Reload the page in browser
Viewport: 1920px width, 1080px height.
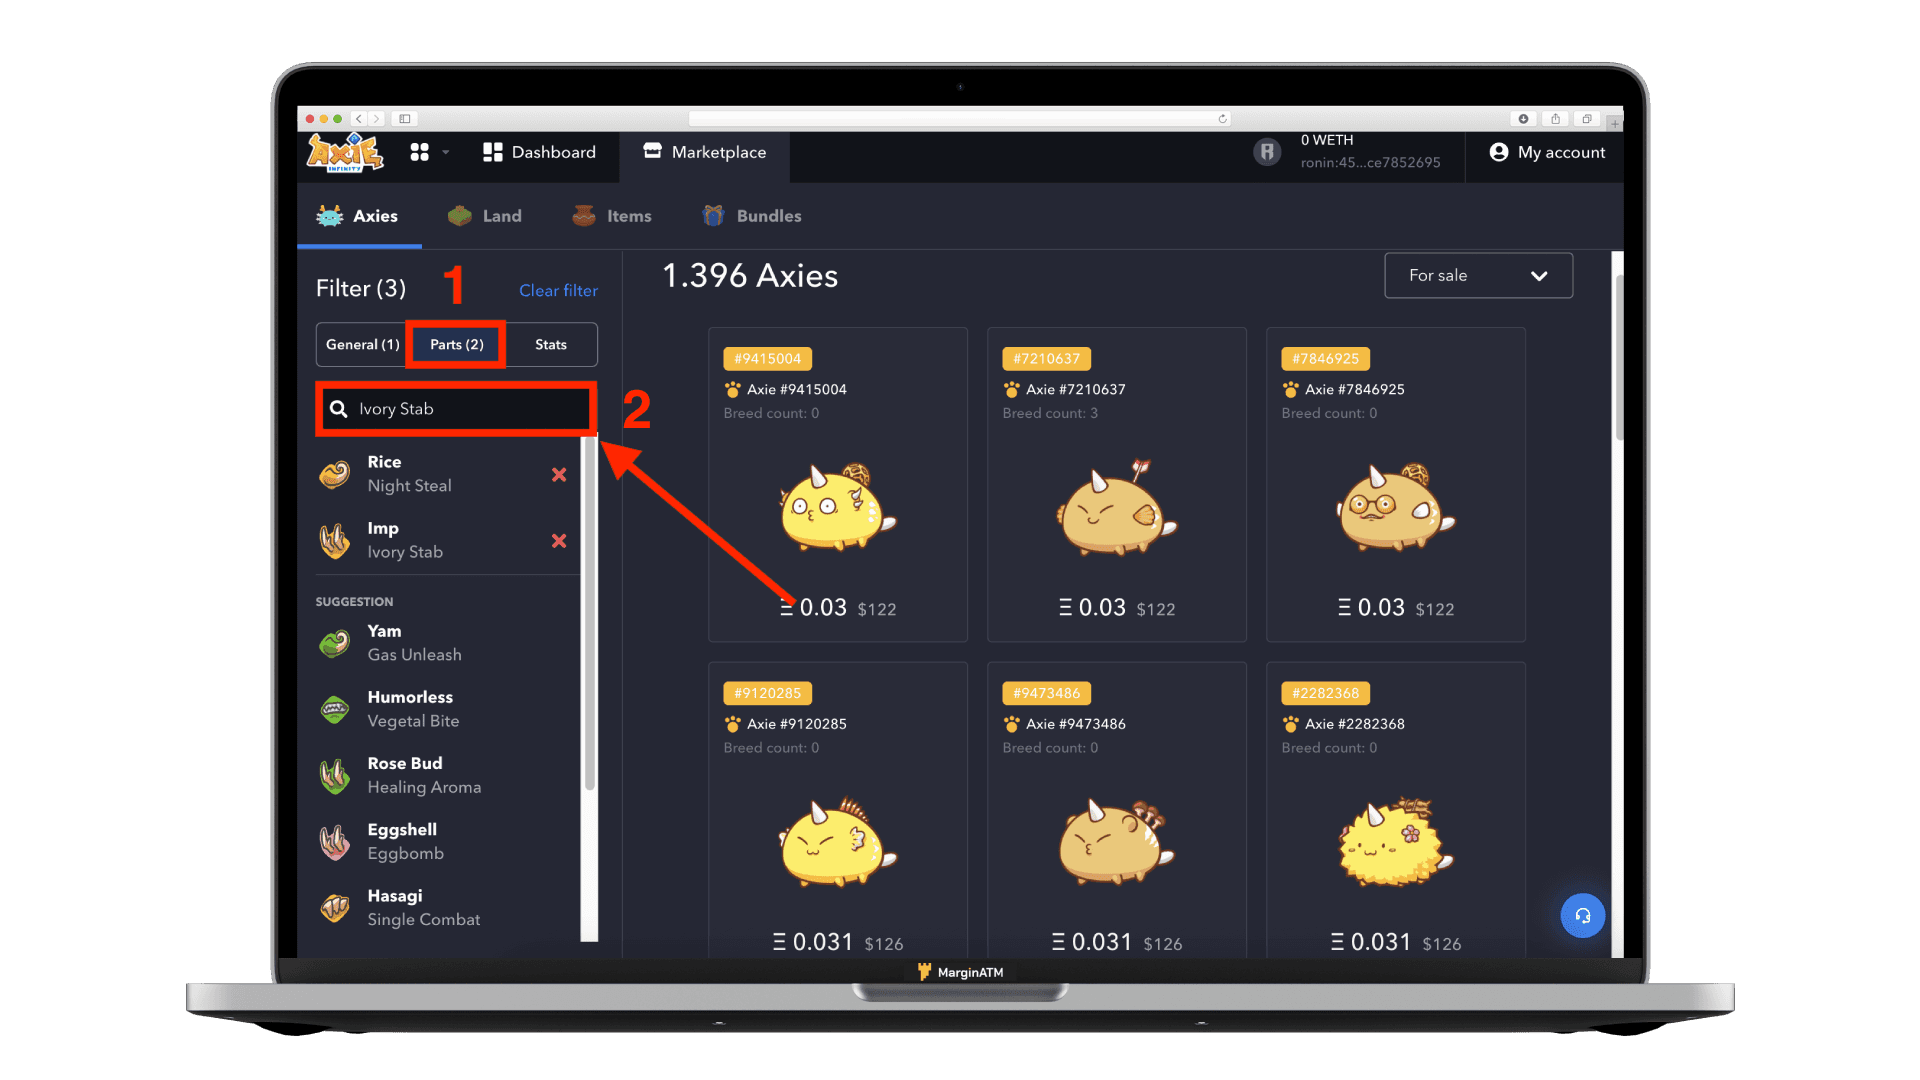pyautogui.click(x=1222, y=119)
